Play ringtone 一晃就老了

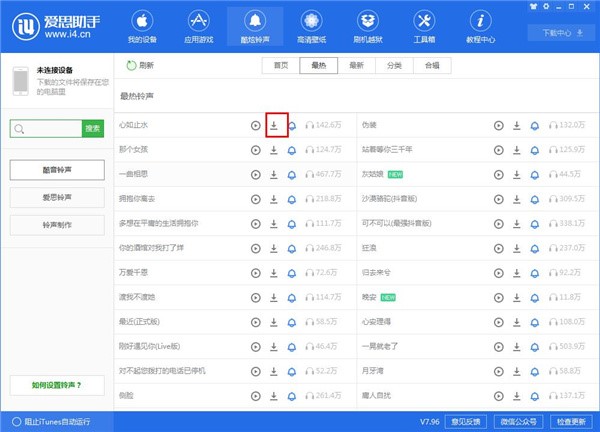point(499,347)
